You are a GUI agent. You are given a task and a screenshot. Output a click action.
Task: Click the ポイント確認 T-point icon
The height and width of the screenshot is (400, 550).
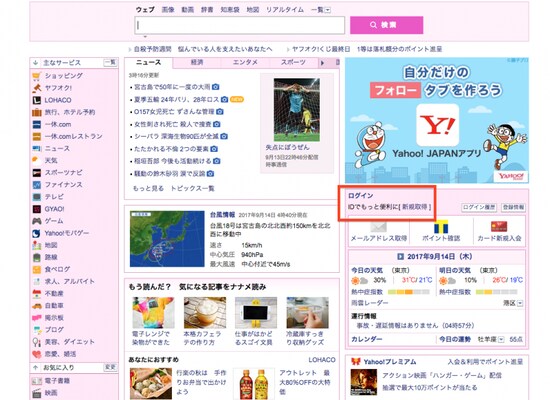[x=441, y=227]
